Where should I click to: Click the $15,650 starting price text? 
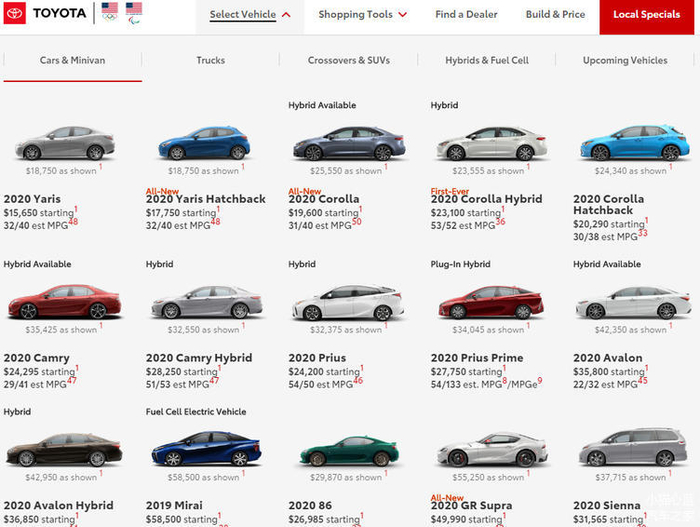39,213
